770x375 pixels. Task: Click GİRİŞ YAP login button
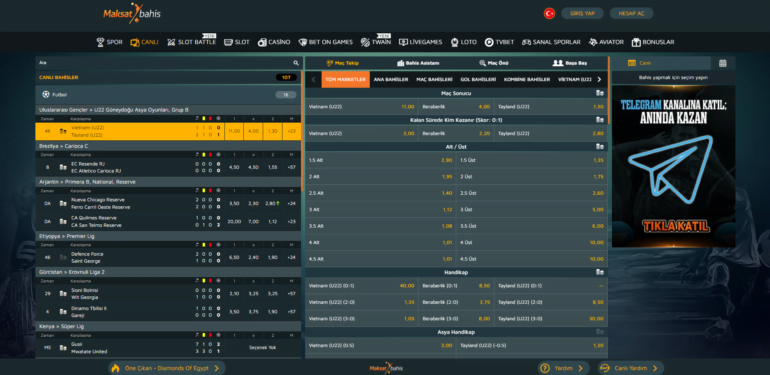[x=582, y=13]
